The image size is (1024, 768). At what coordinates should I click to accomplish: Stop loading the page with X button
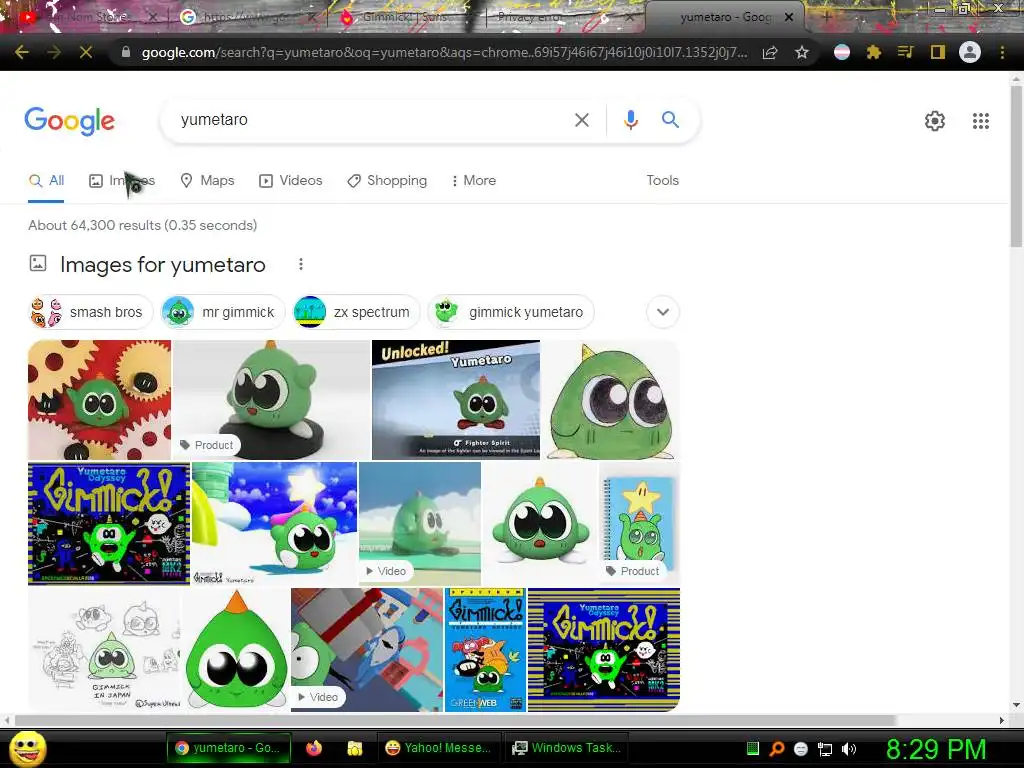click(x=86, y=52)
